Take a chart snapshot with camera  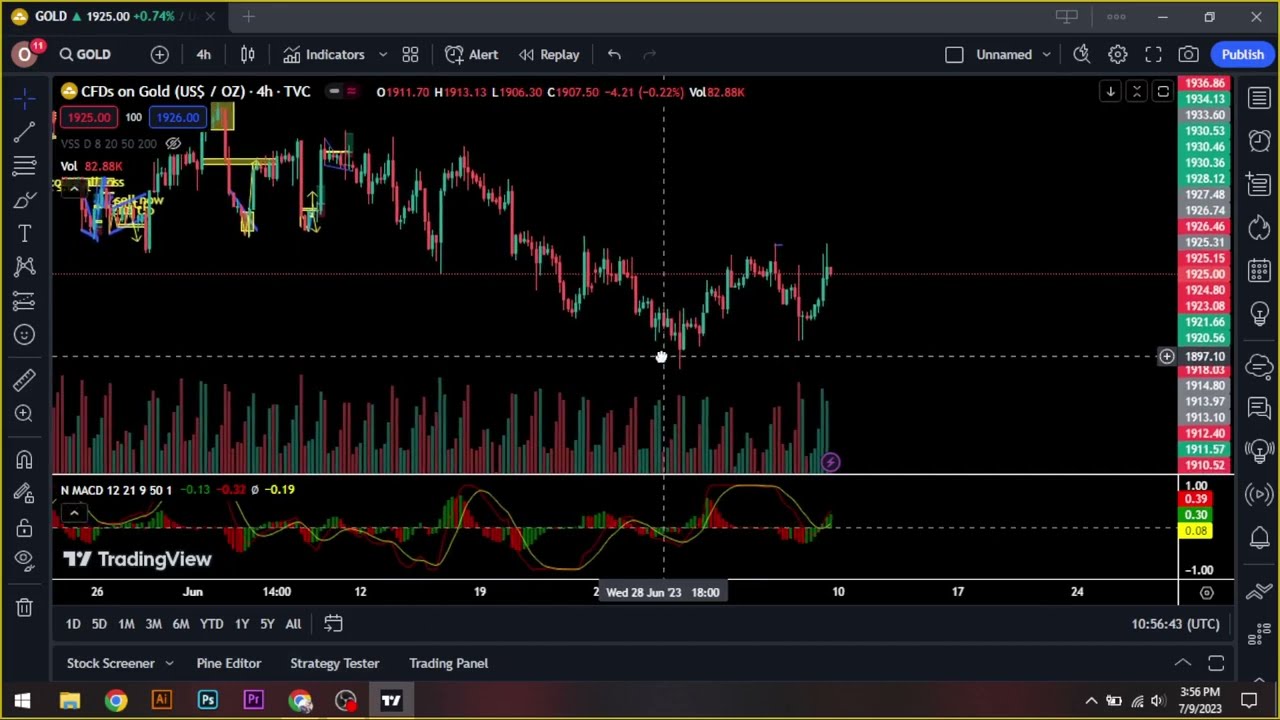(x=1188, y=55)
